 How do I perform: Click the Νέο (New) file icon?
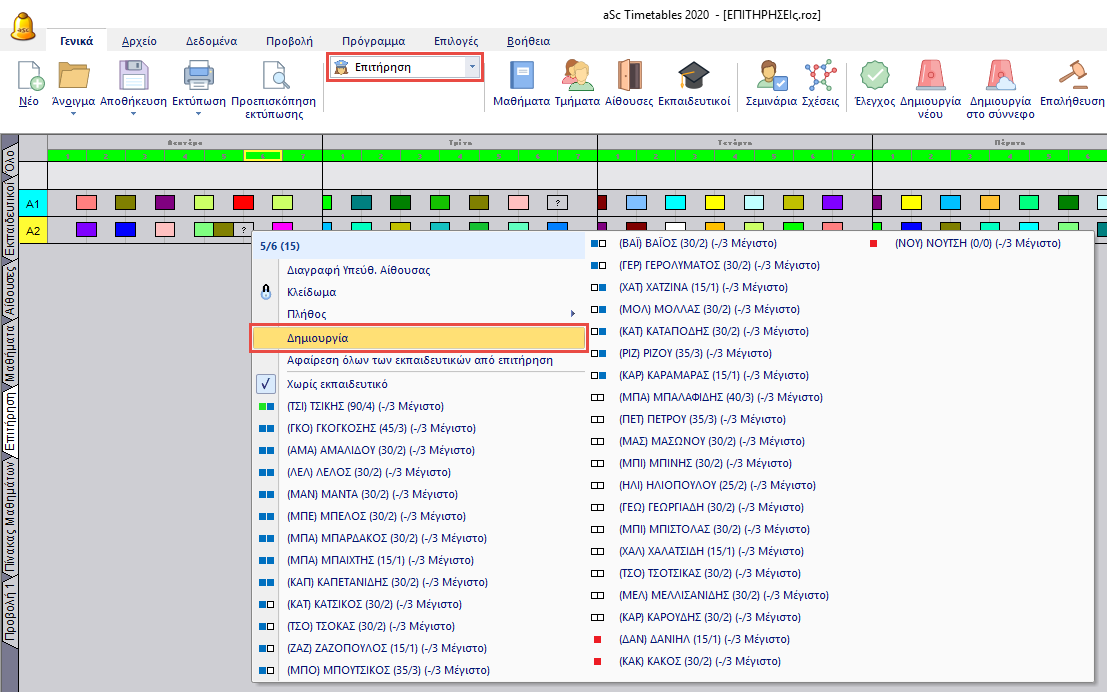pos(31,77)
